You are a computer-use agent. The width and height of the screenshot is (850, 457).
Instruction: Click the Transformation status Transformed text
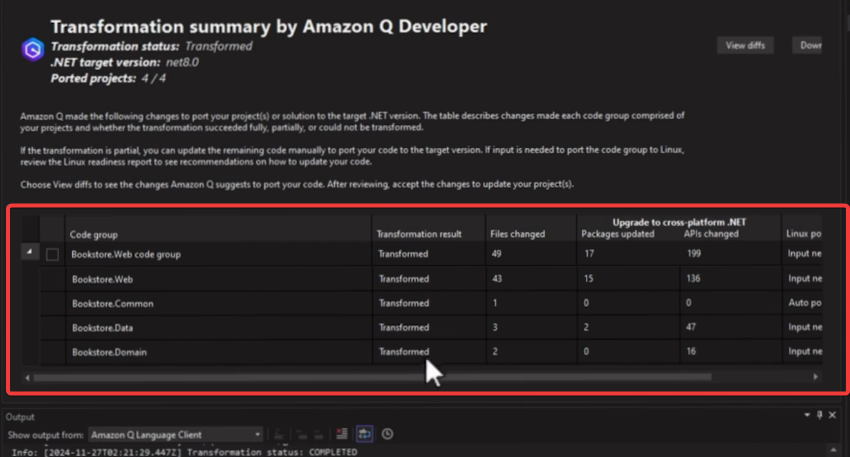click(x=218, y=47)
